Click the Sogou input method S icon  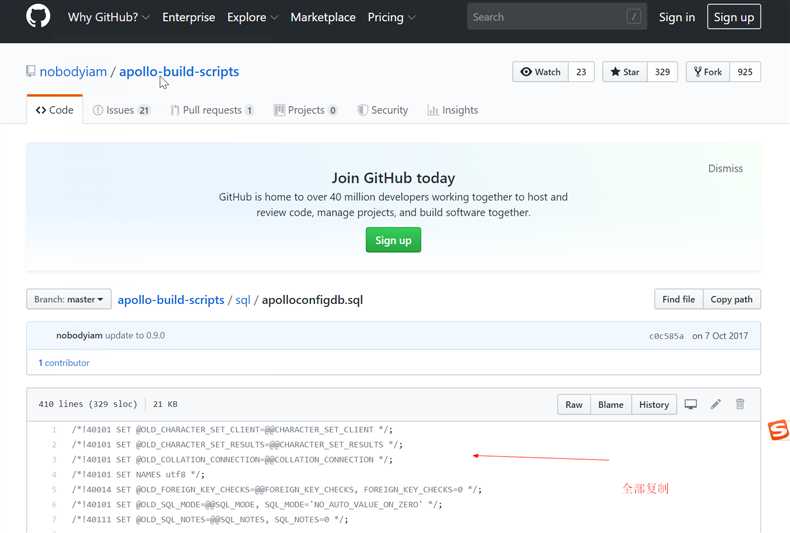coord(778,430)
